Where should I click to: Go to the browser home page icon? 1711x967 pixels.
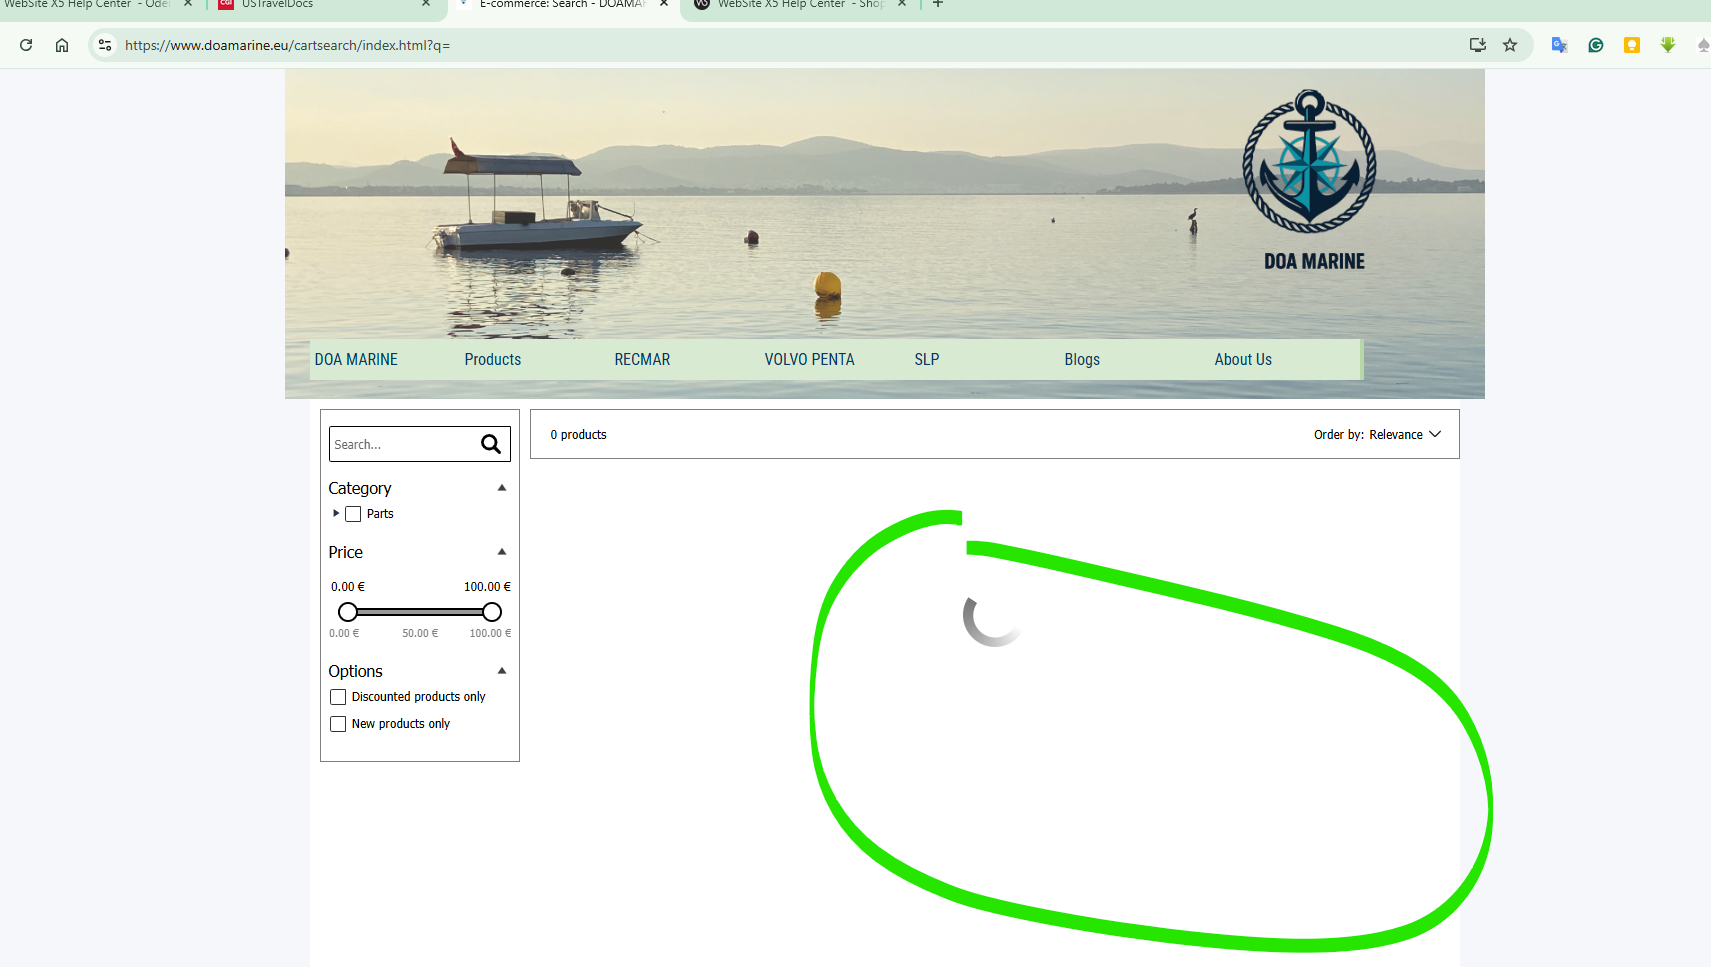coord(62,45)
